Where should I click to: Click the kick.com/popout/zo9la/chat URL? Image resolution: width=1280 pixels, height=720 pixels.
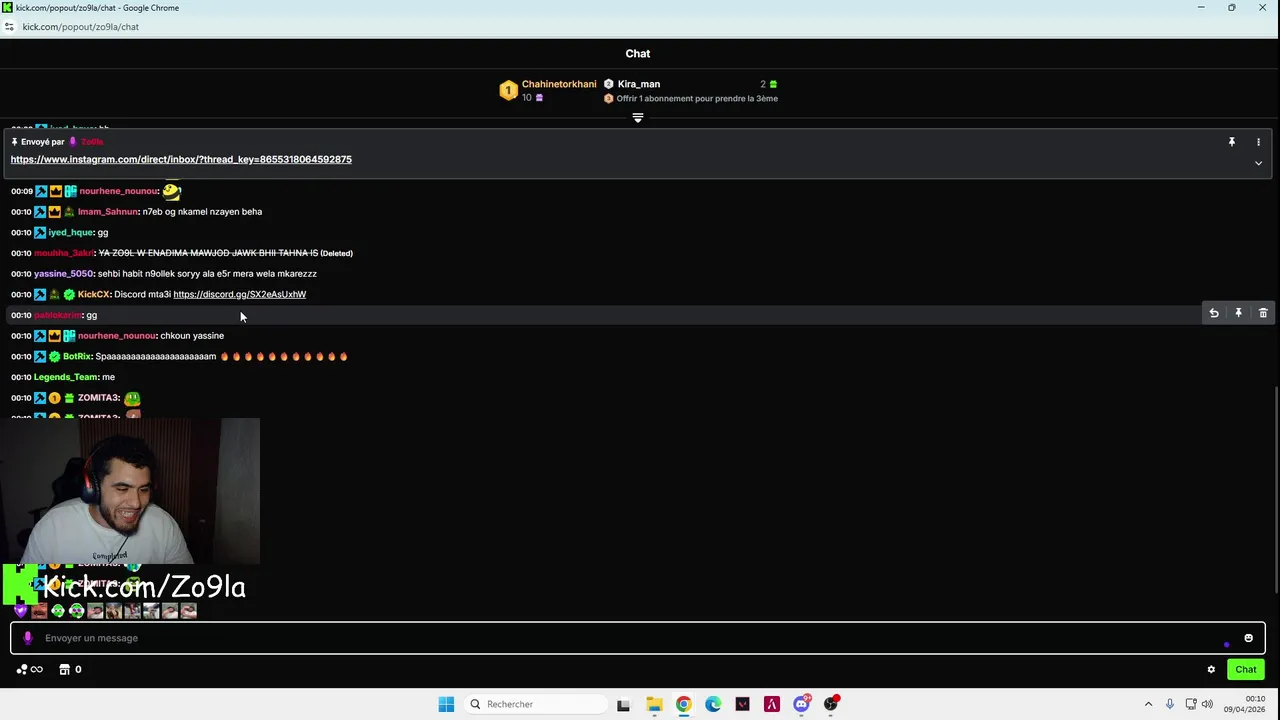point(81,27)
